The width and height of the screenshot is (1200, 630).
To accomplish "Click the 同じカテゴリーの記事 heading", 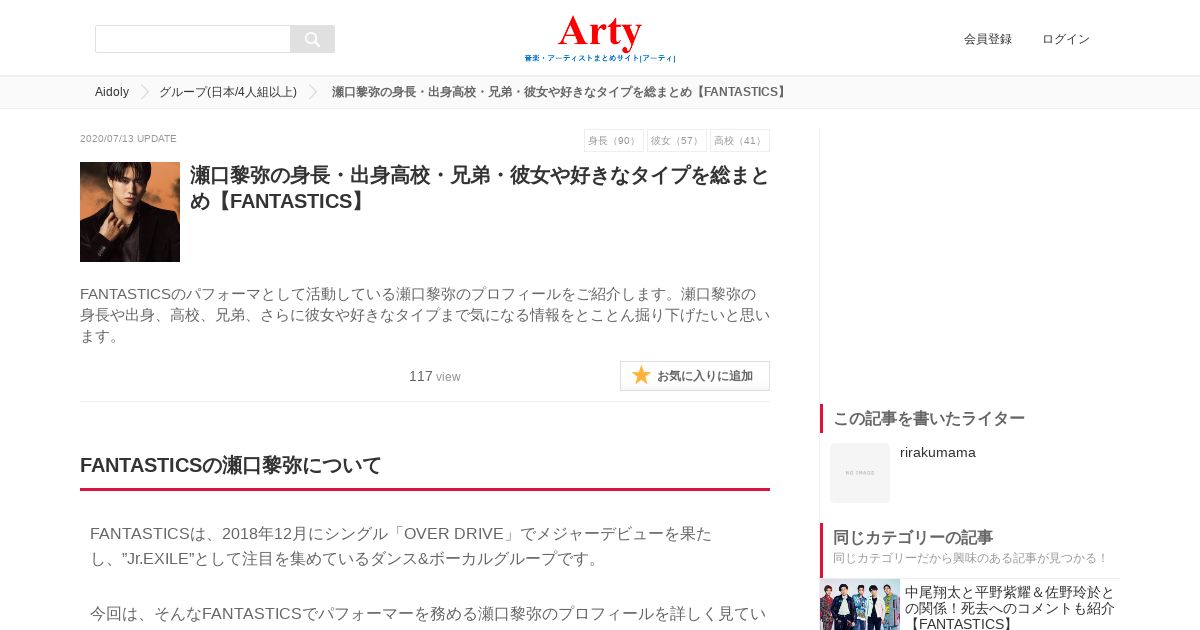I will (913, 537).
